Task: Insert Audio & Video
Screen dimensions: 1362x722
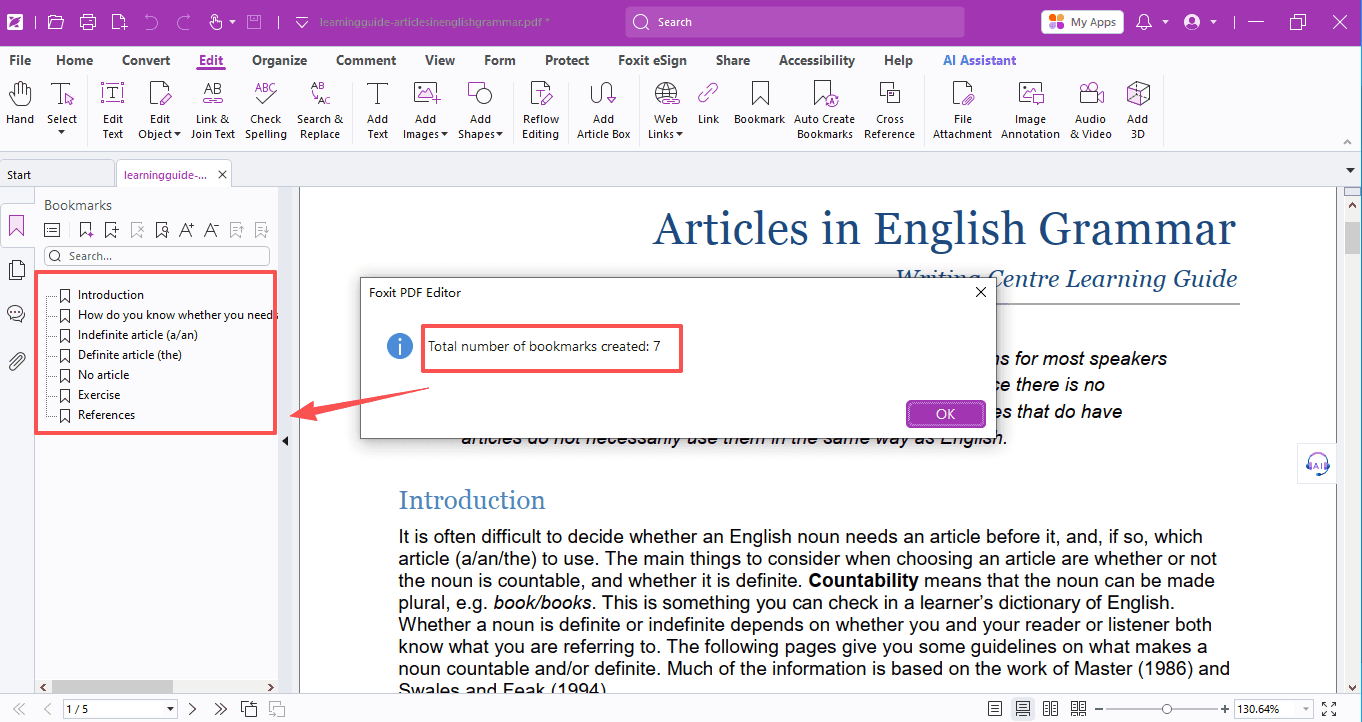Action: pos(1091,110)
